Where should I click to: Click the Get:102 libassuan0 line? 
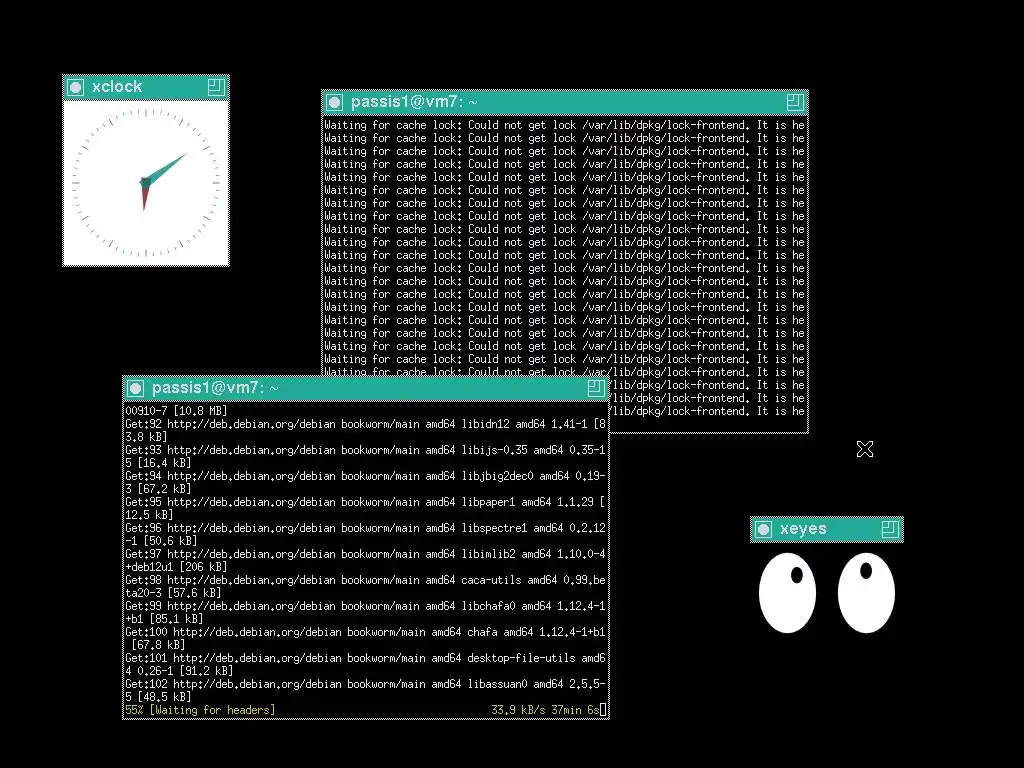click(x=366, y=684)
